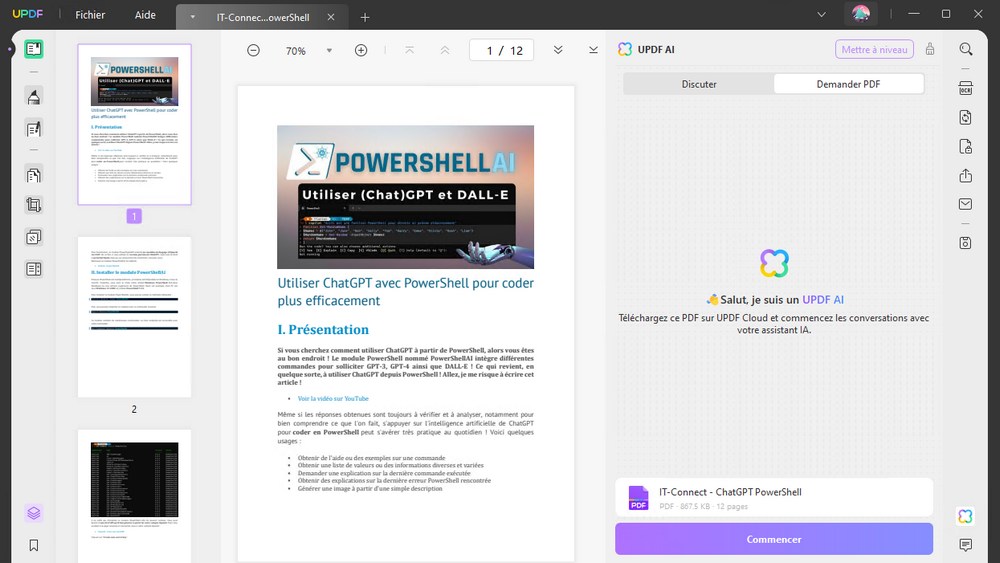This screenshot has height=563, width=1000.
Task: Select the Comment highlighter tool
Action: pyautogui.click(x=34, y=96)
